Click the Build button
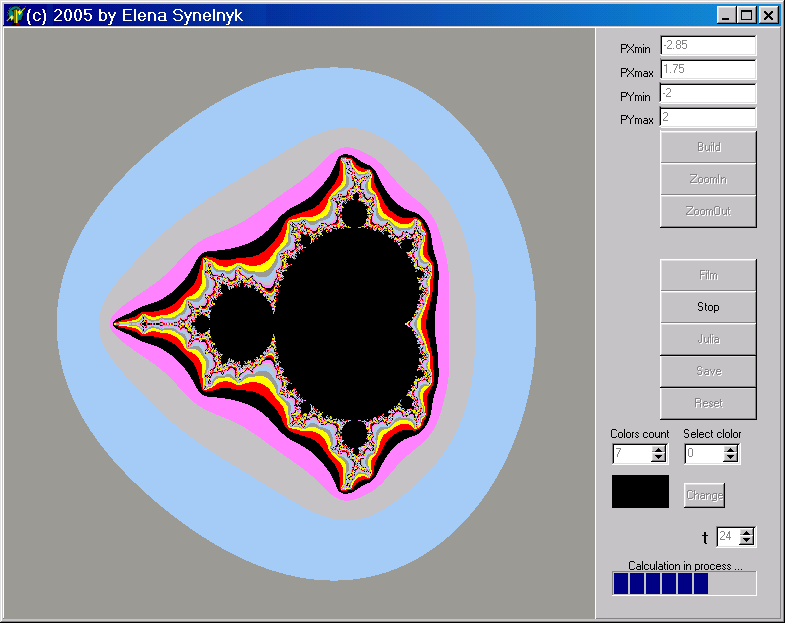This screenshot has width=786, height=624. [x=708, y=147]
